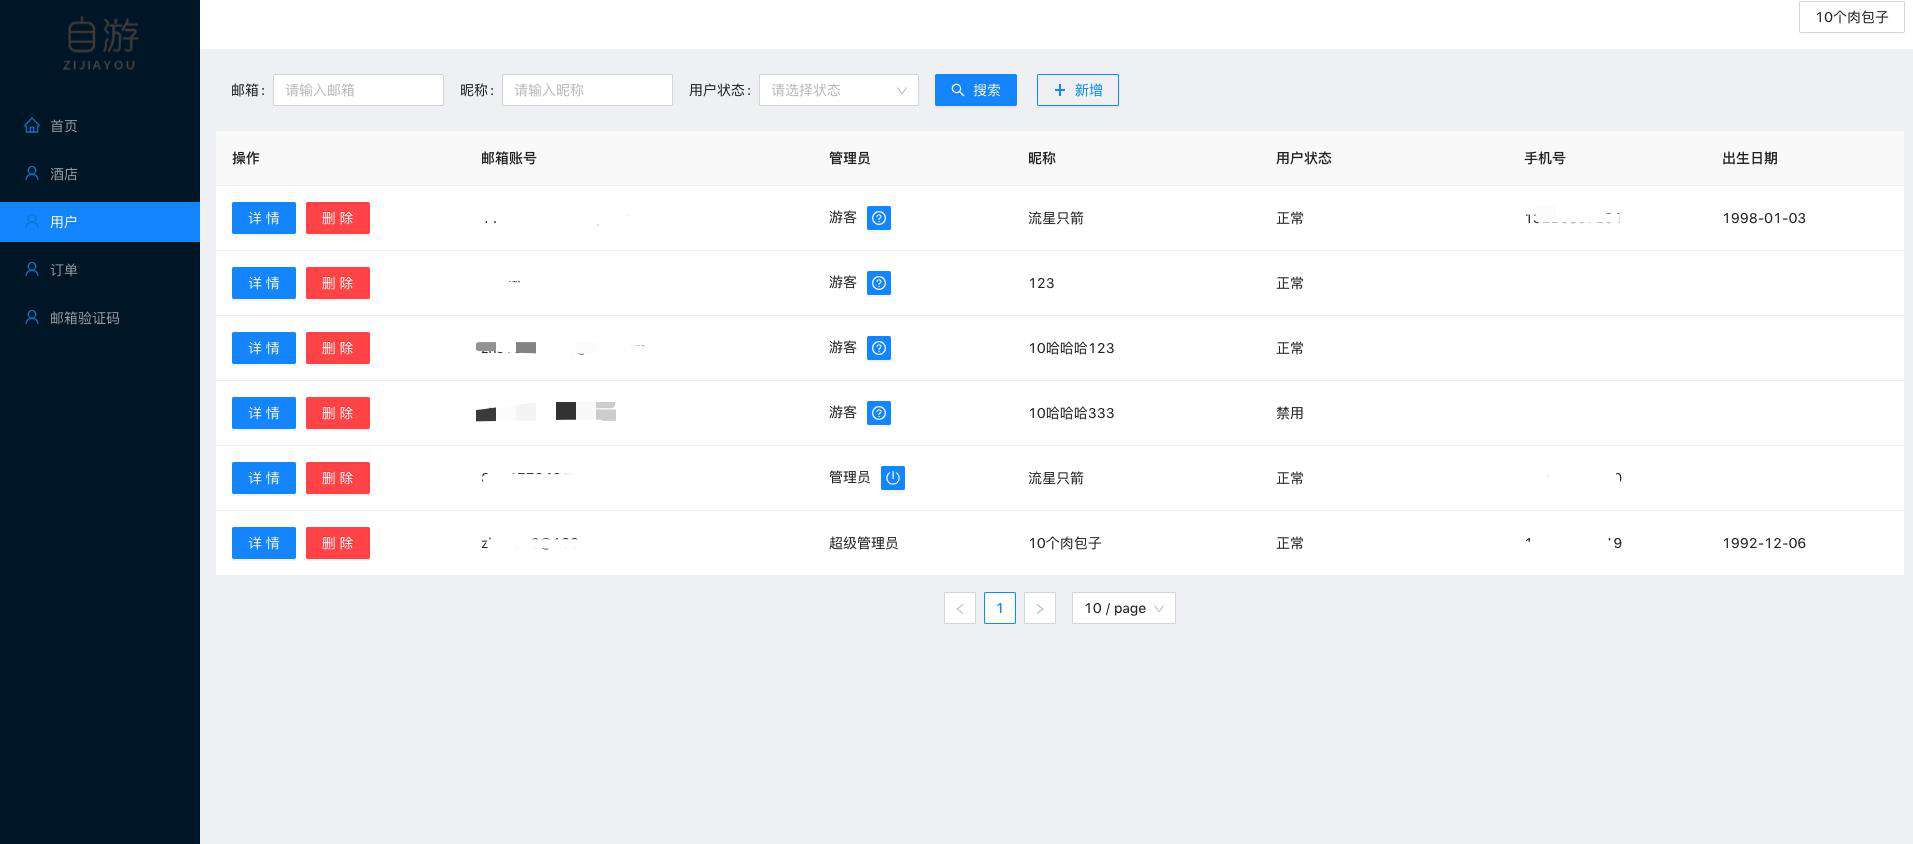Click the 10个肉包子 nickname cell in the table
The width and height of the screenshot is (1913, 844).
coord(1065,543)
